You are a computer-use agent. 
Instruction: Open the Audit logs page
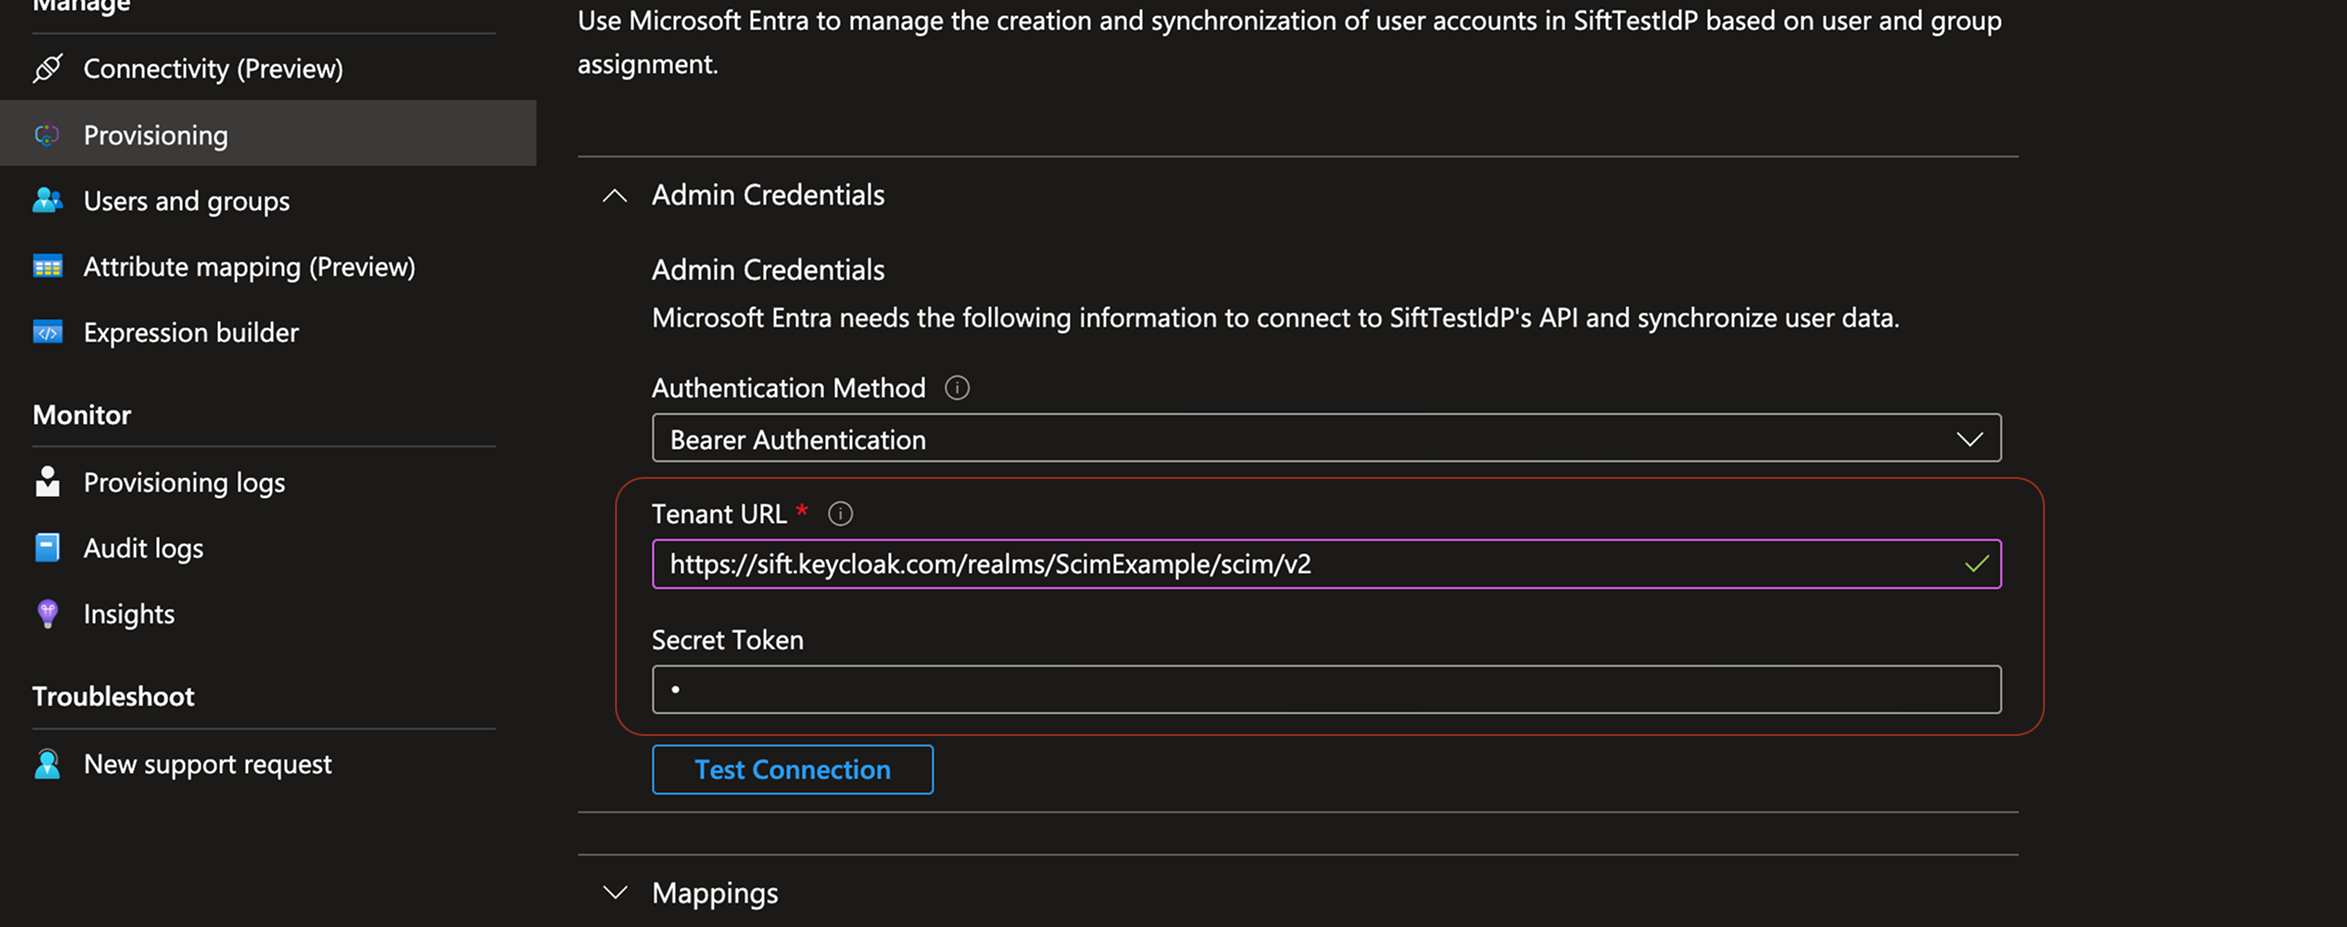tap(143, 548)
